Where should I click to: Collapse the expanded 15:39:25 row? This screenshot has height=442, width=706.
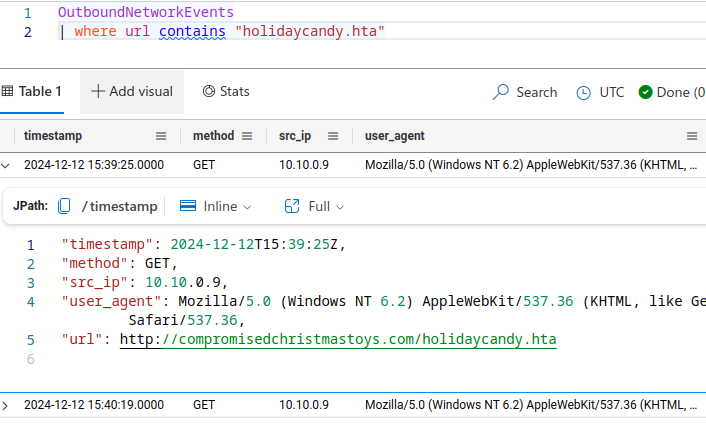pos(7,165)
